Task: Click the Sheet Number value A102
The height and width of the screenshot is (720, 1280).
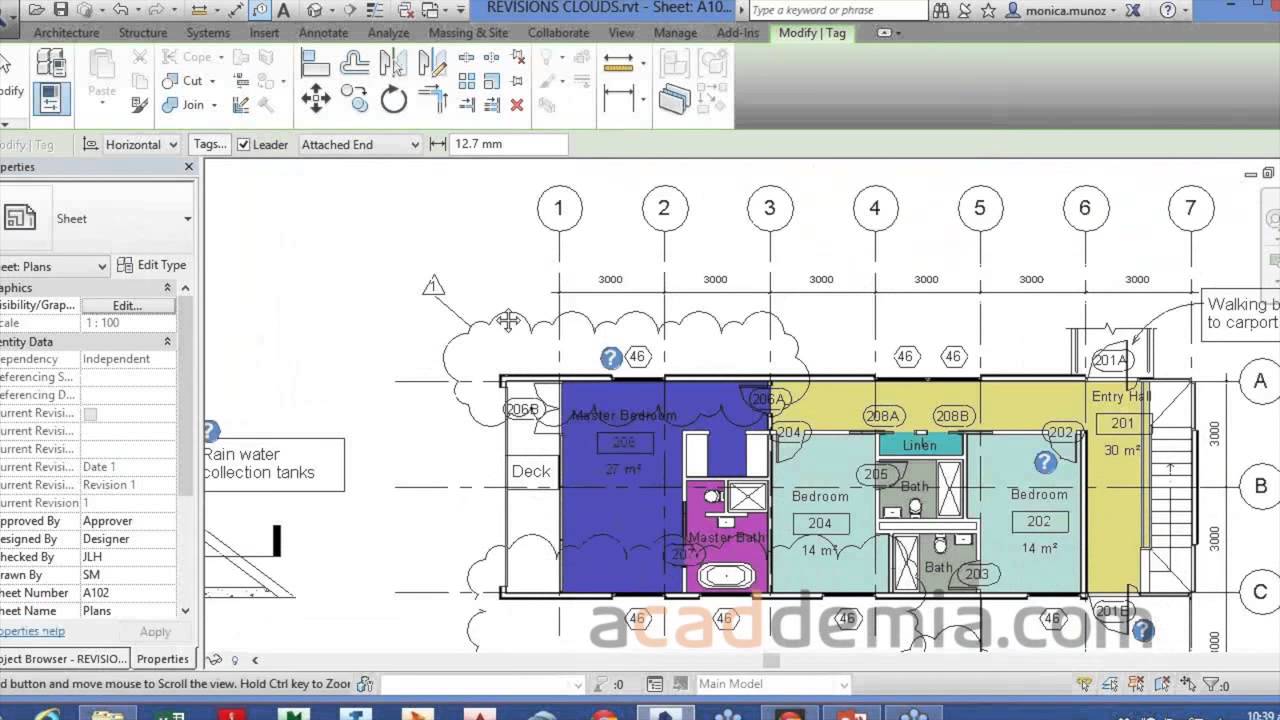Action: (x=128, y=593)
